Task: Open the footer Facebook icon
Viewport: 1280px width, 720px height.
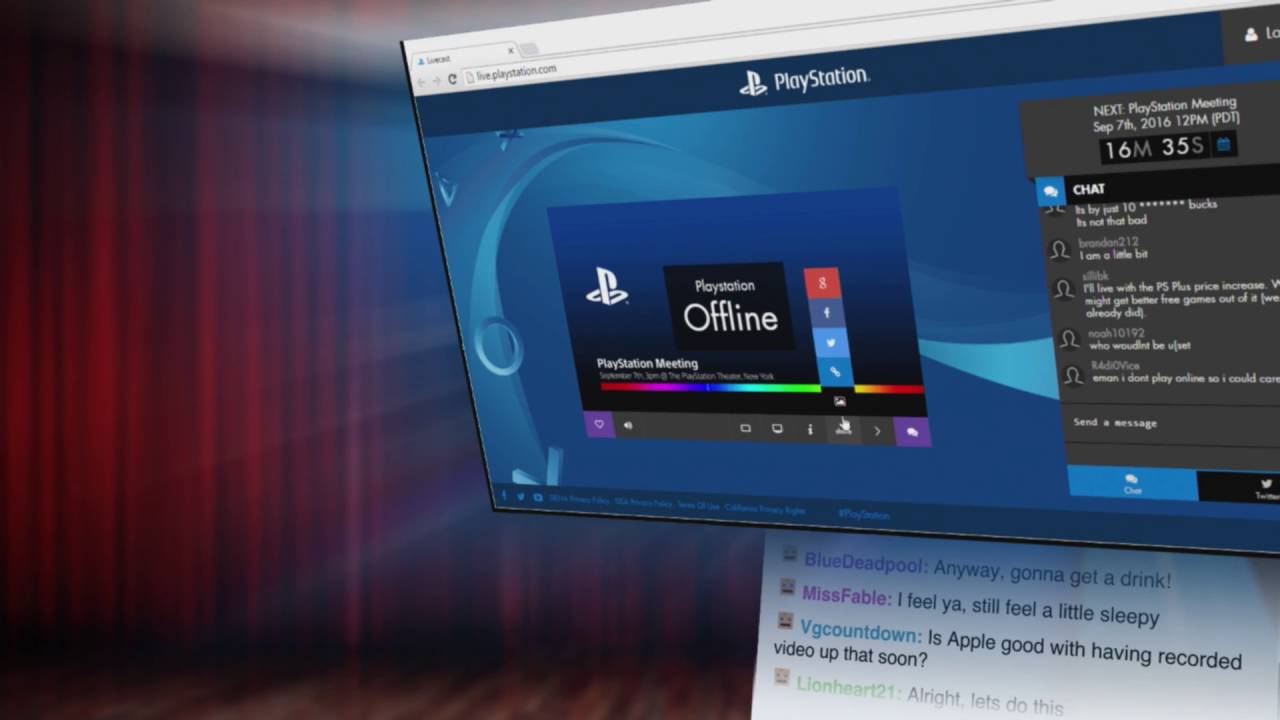Action: [504, 495]
